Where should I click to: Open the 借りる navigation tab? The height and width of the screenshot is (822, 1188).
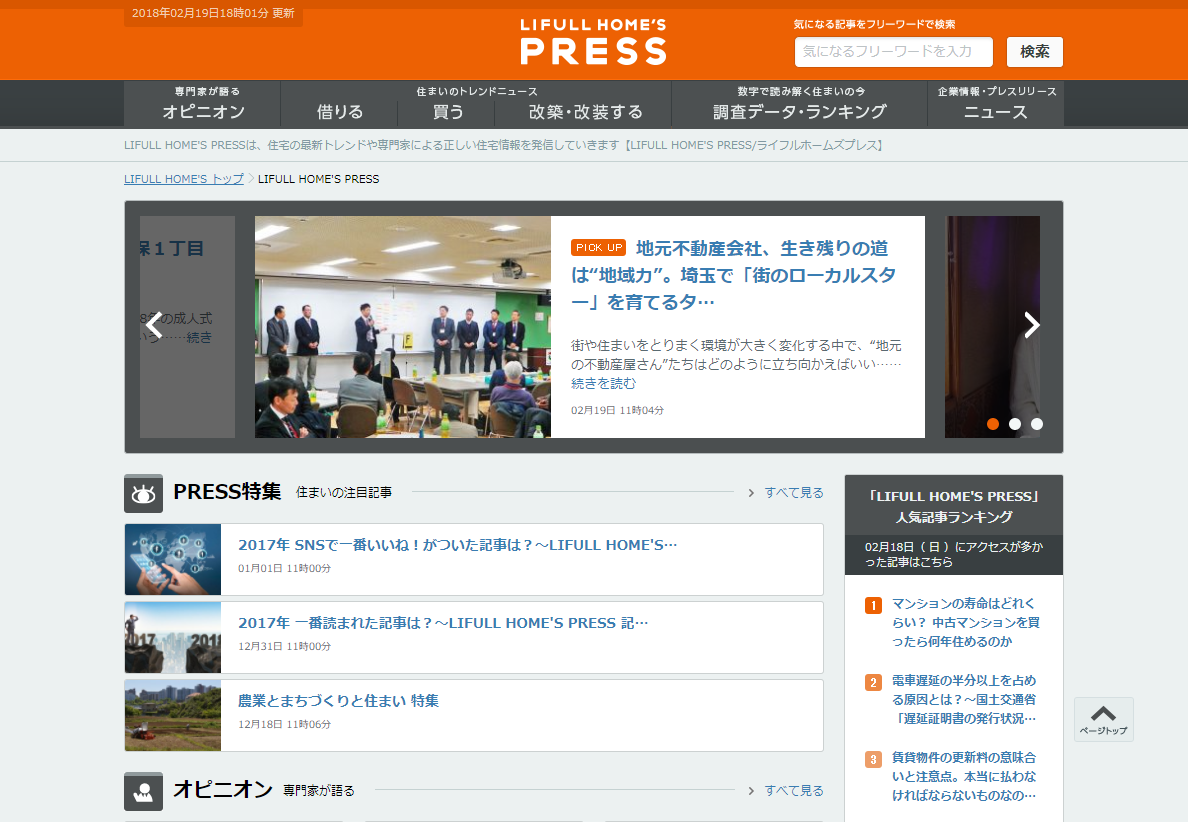(339, 112)
